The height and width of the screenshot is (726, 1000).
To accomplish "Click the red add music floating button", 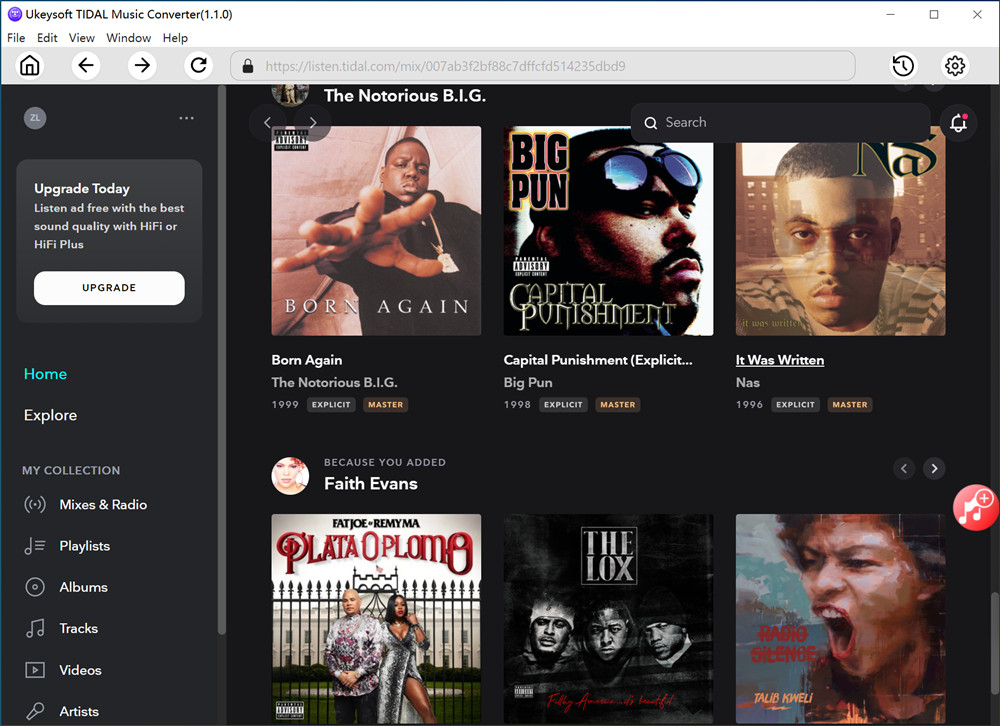I will pos(975,507).
